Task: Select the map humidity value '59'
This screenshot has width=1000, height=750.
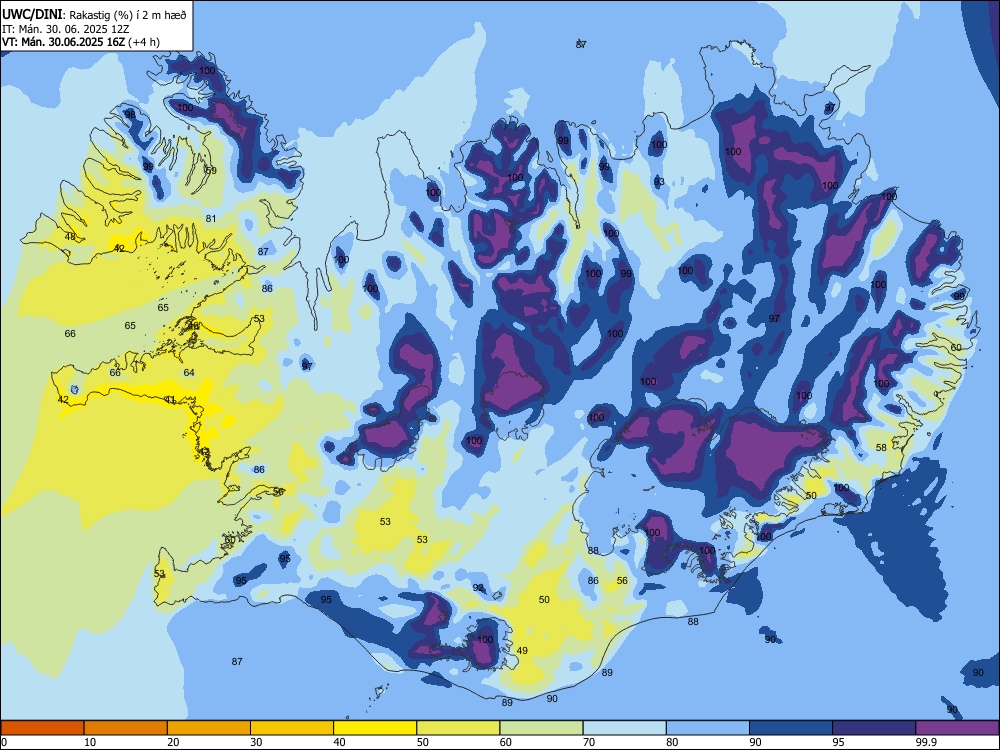Action: point(211,170)
